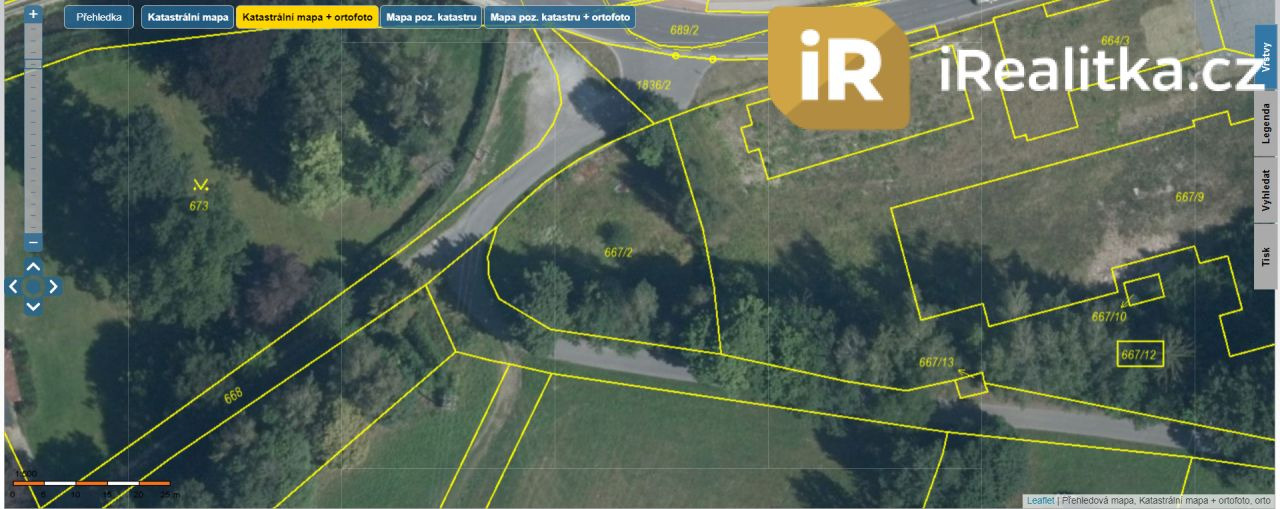
Task: Pan the map down with arrow
Action: [33, 307]
